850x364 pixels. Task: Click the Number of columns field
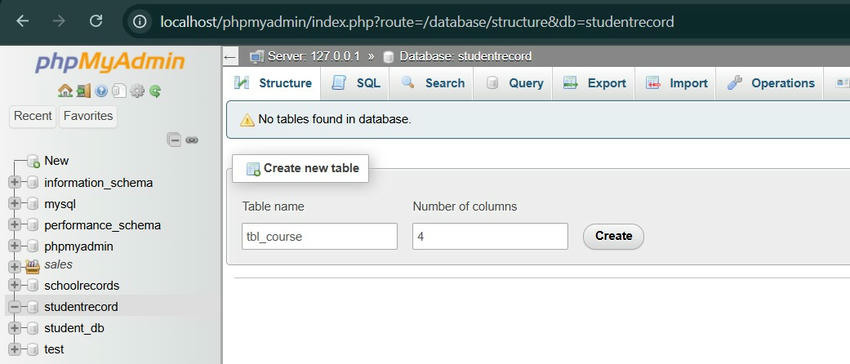coord(490,237)
